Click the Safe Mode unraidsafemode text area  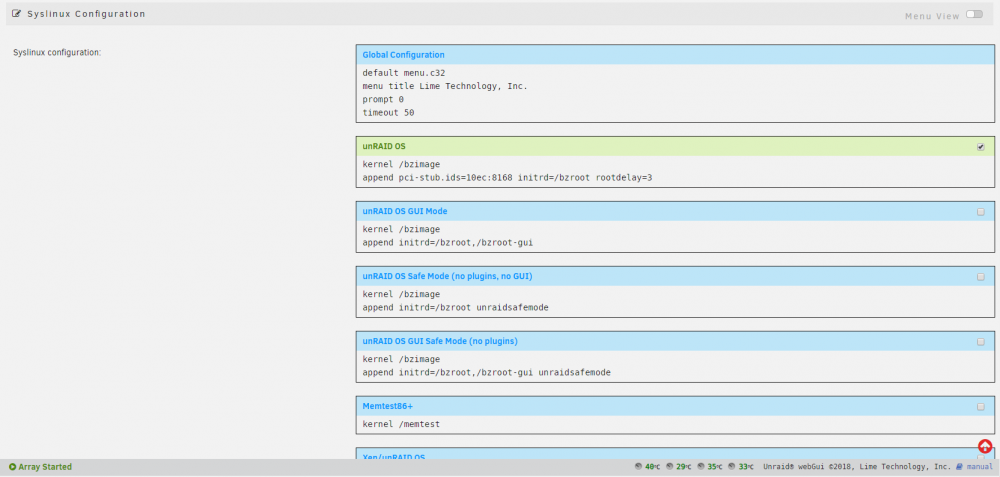tap(675, 301)
